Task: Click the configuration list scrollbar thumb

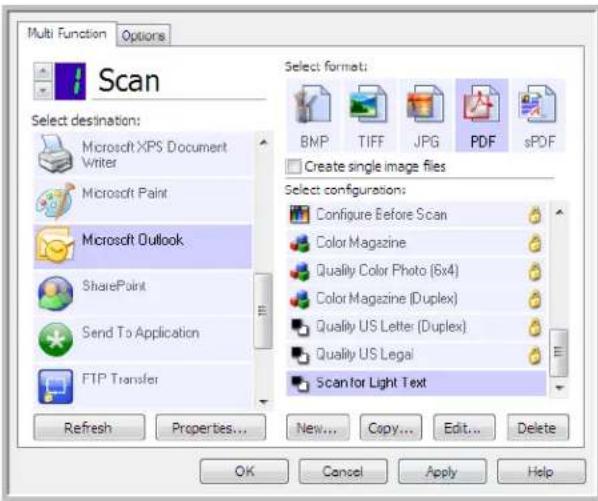Action: tap(559, 352)
